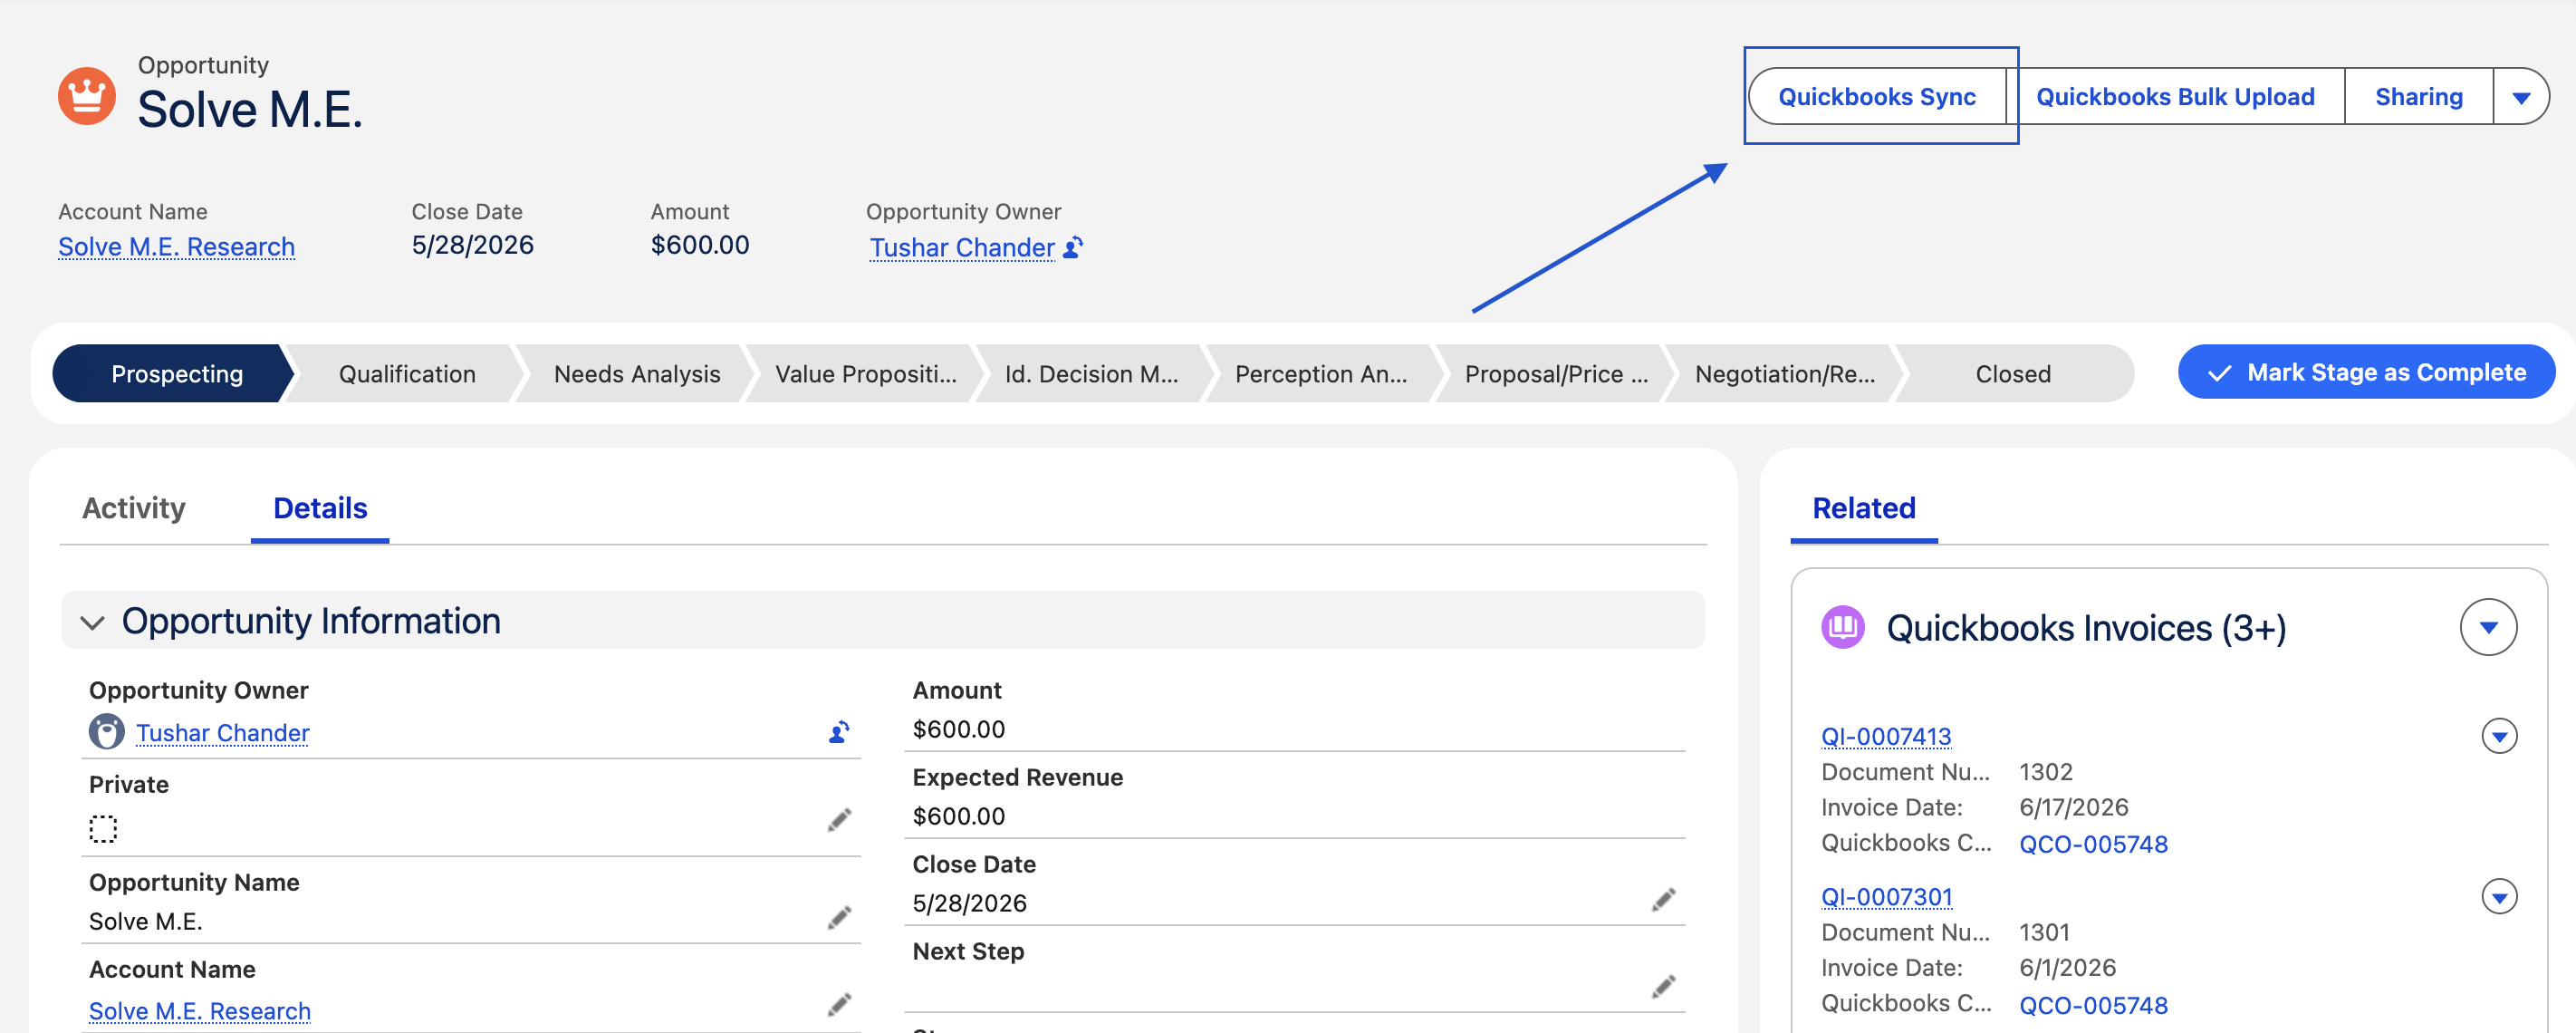The height and width of the screenshot is (1033, 2576).
Task: Select the Proposal/Price Quote stage
Action: point(1556,374)
